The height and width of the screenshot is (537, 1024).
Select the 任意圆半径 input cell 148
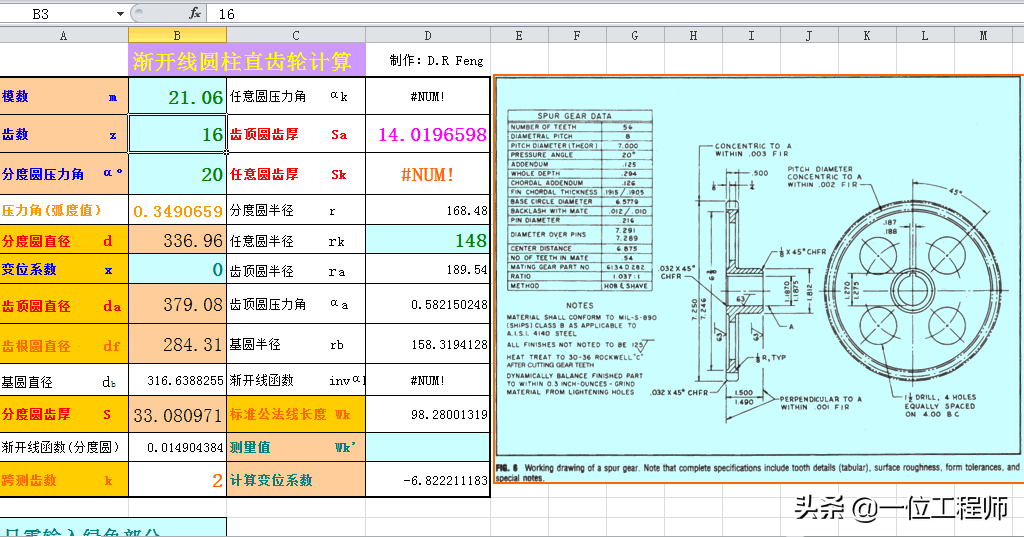click(428, 240)
